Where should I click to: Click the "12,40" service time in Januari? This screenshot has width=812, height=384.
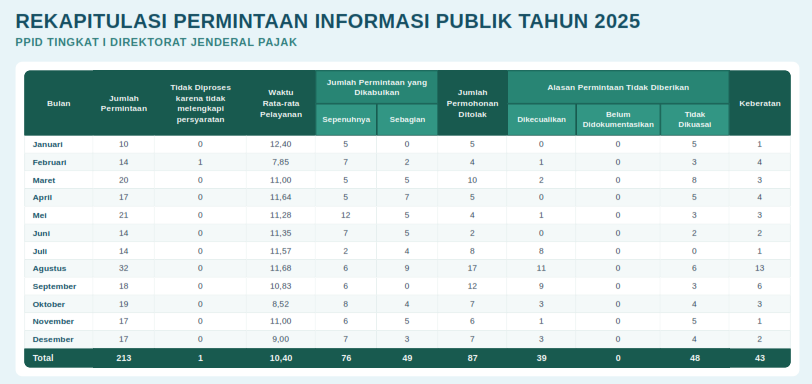coord(281,144)
